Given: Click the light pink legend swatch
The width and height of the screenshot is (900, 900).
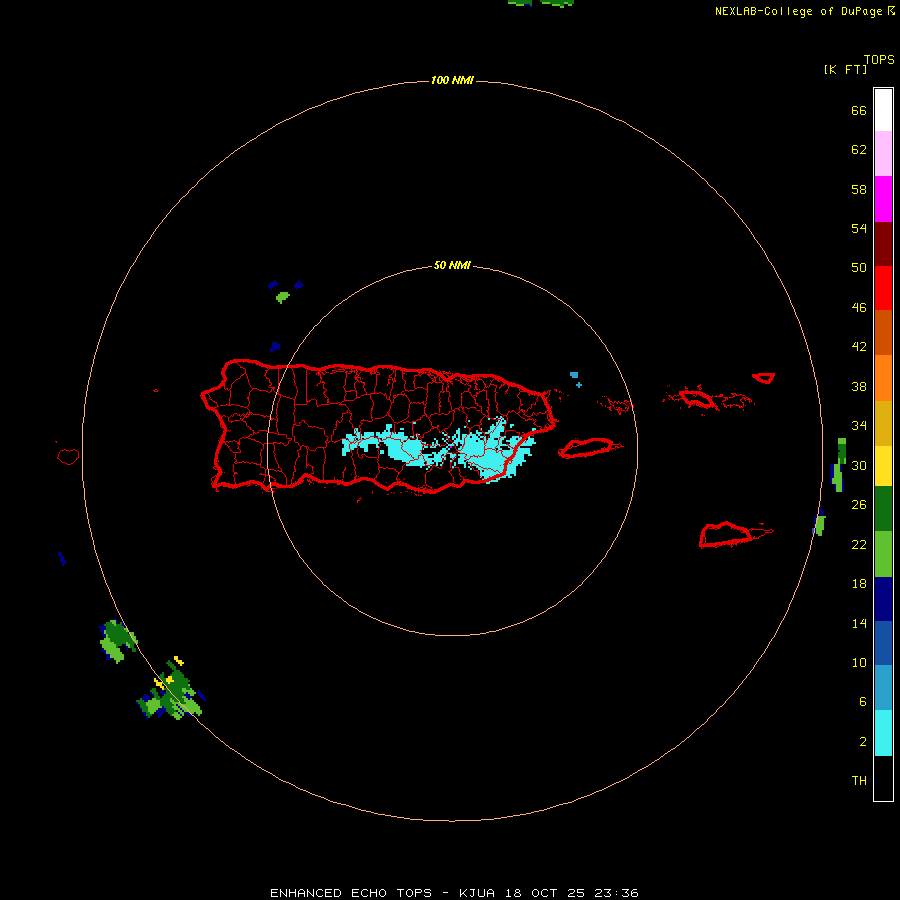Looking at the screenshot, I should click(883, 154).
